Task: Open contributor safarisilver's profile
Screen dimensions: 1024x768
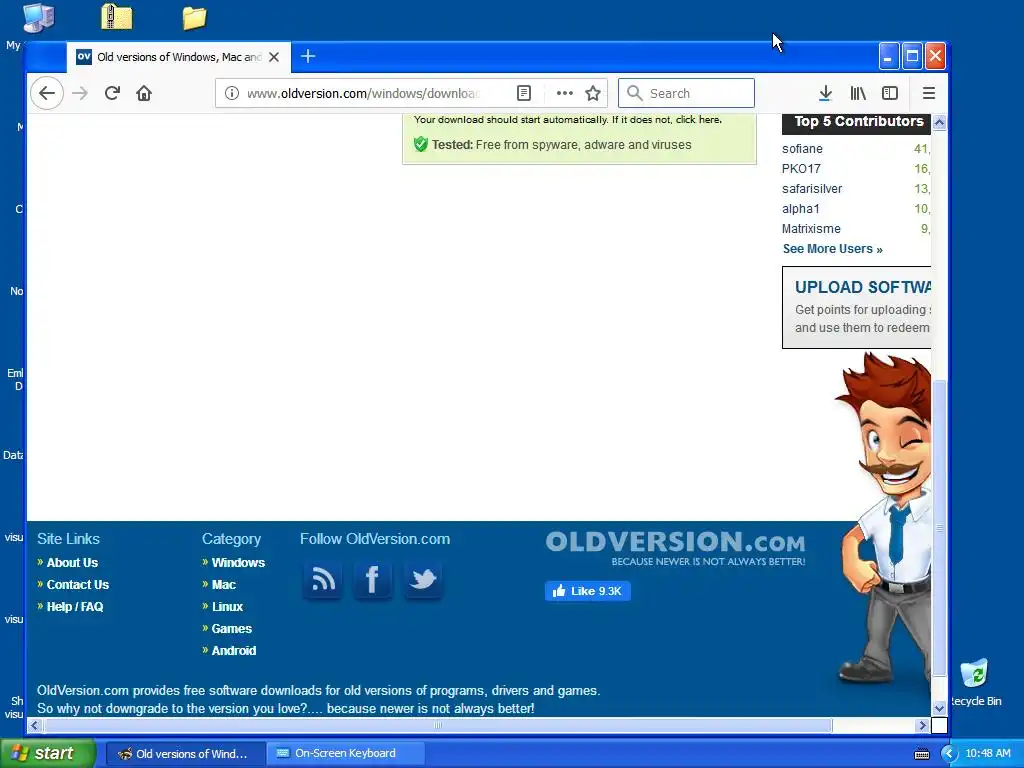Action: 812,189
